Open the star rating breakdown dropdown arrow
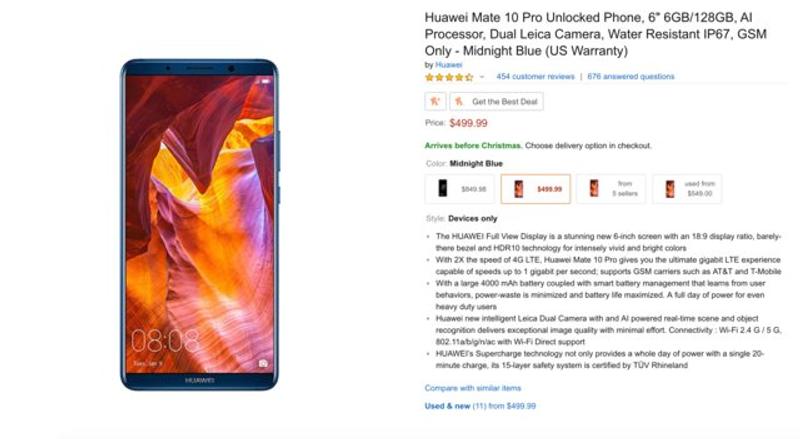Viewport: 800px width, 439px height. click(x=482, y=77)
